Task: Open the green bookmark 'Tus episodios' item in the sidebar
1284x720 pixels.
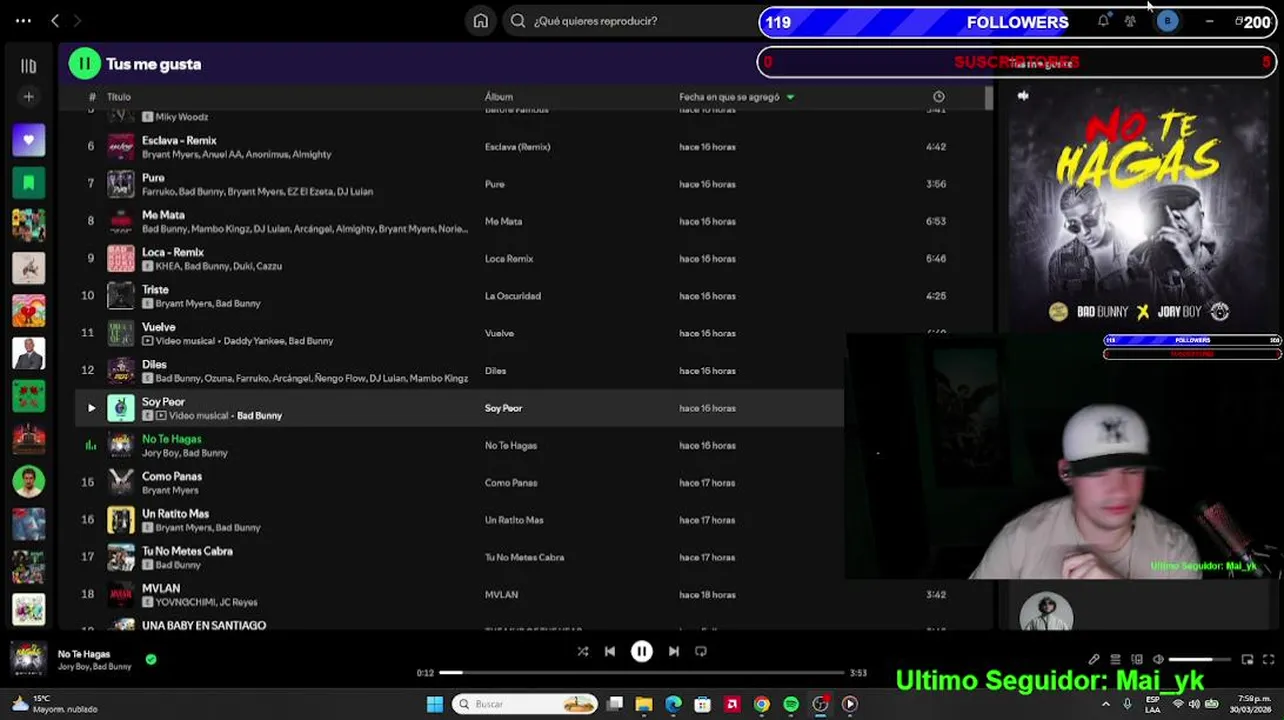Action: 28,183
